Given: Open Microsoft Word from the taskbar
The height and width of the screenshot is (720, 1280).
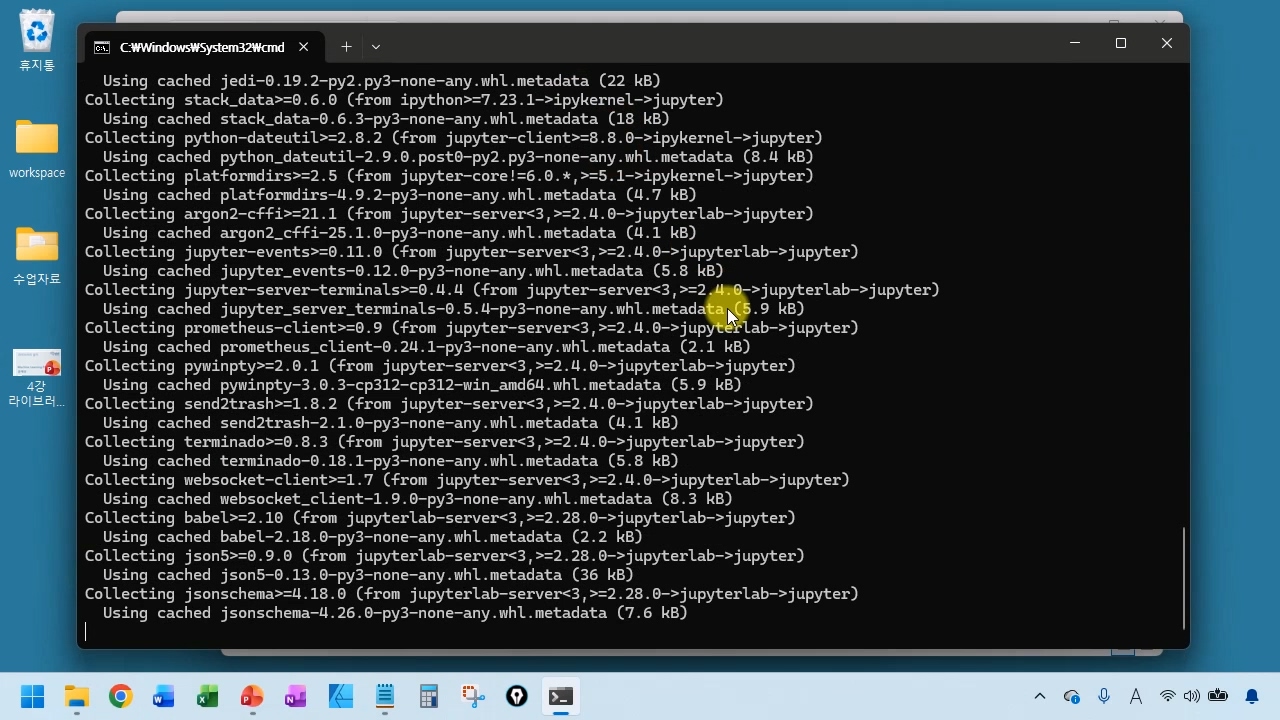Looking at the screenshot, I should point(164,696).
